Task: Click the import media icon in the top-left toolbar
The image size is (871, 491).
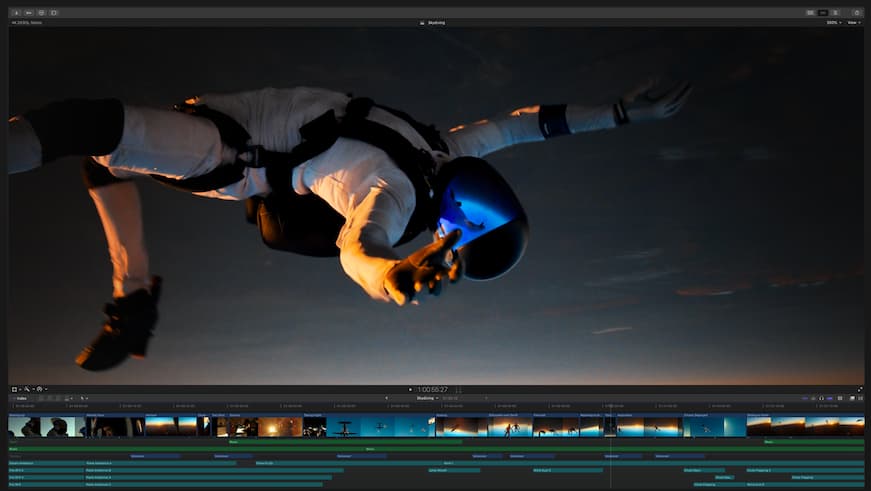Action: (16, 12)
